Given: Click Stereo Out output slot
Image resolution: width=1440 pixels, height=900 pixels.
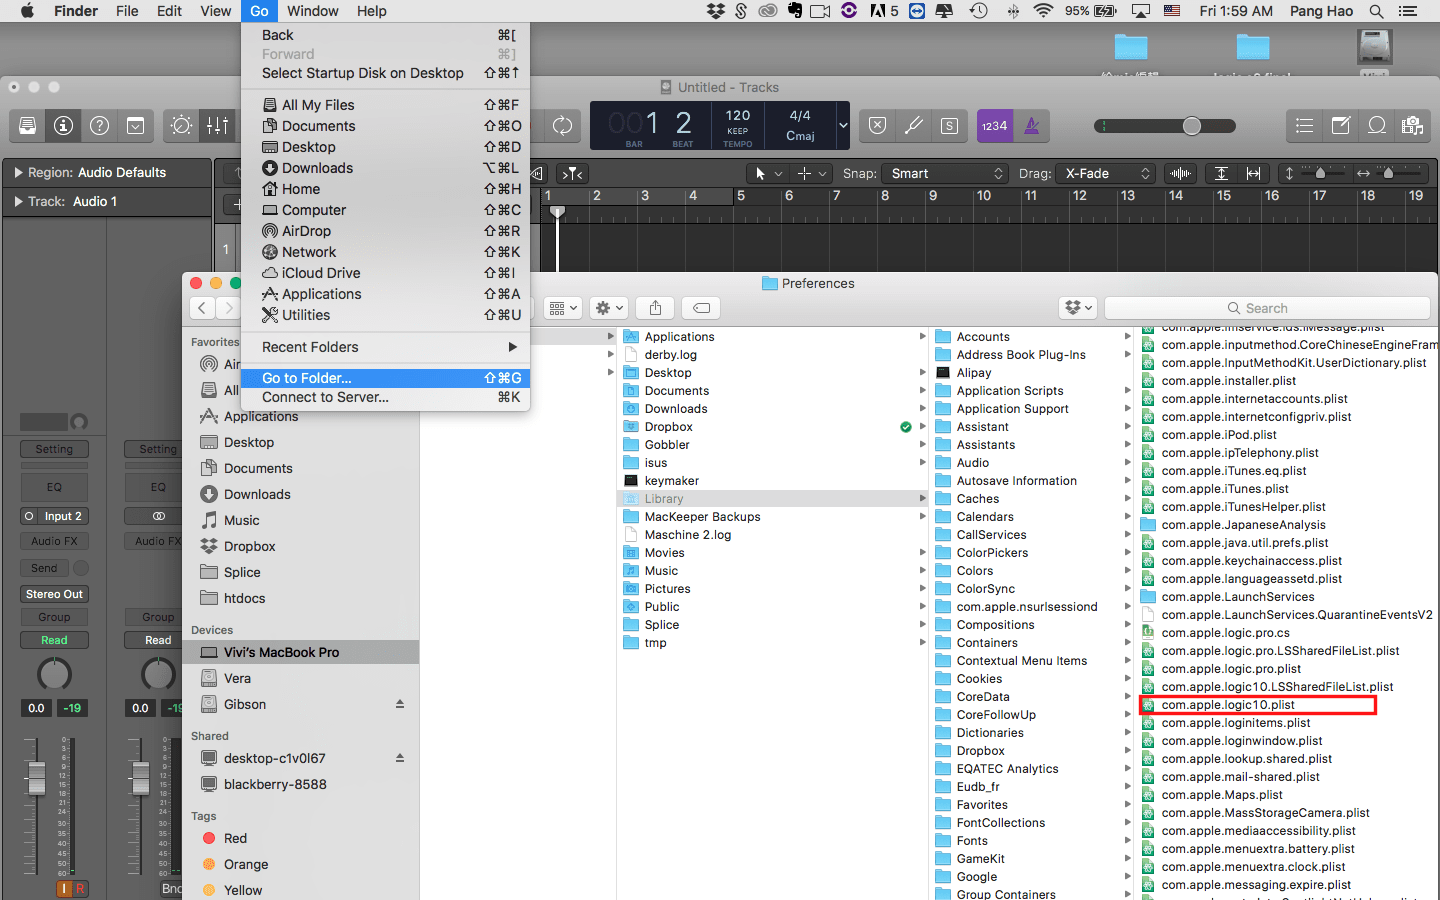Looking at the screenshot, I should (x=55, y=594).
